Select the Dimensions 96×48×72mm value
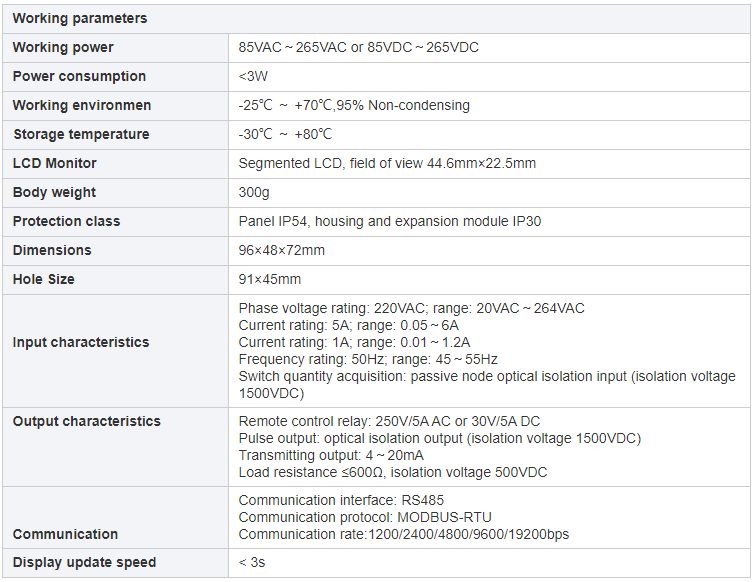 pos(281,250)
